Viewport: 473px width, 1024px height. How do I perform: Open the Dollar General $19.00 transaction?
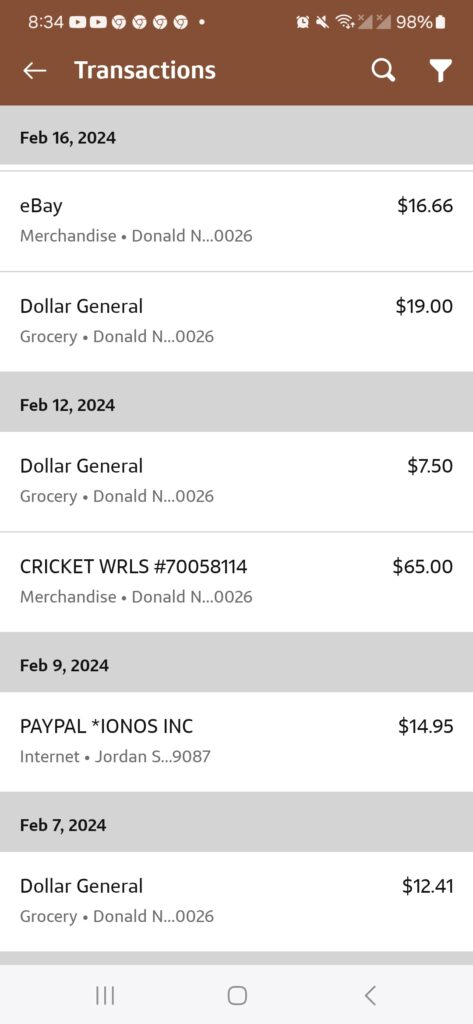coord(236,322)
